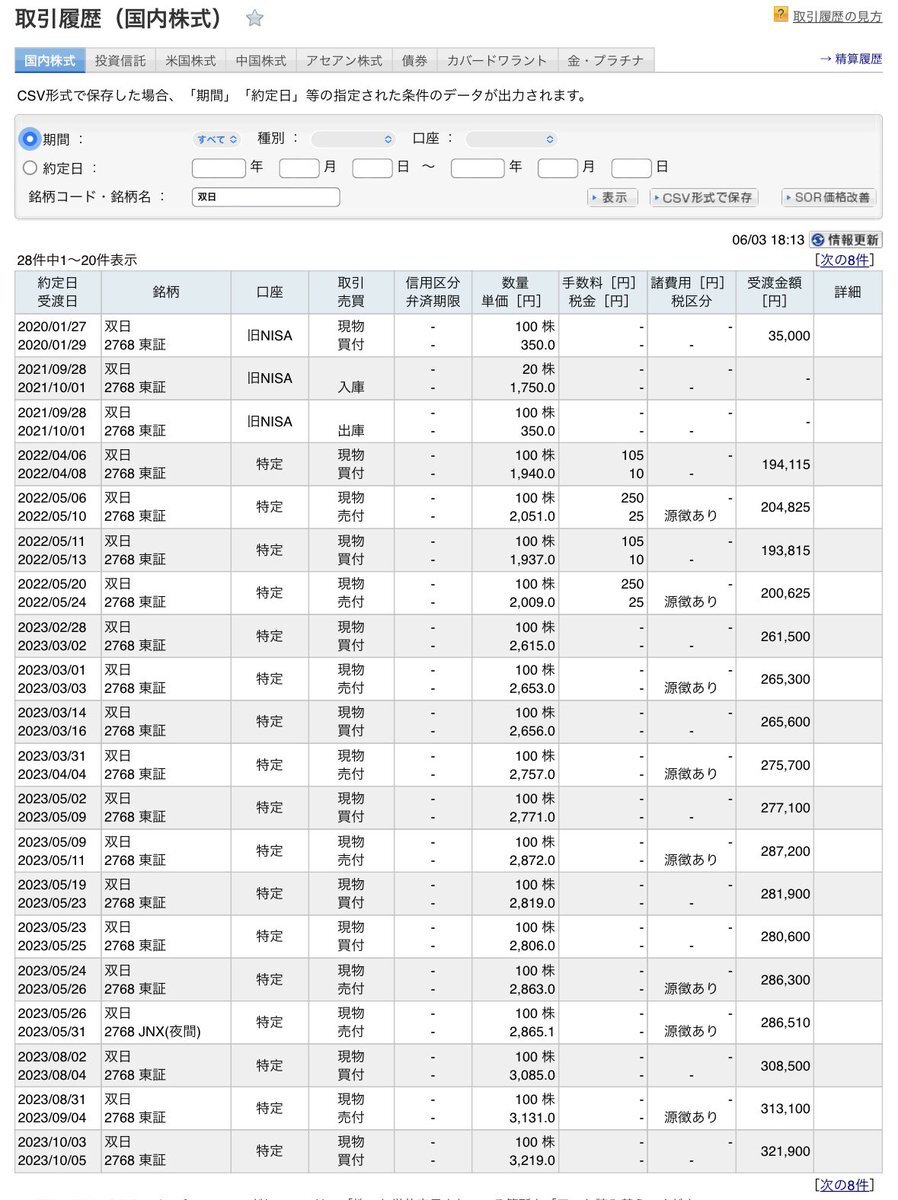Click the 表示 button
898x1200 pixels.
[612, 198]
